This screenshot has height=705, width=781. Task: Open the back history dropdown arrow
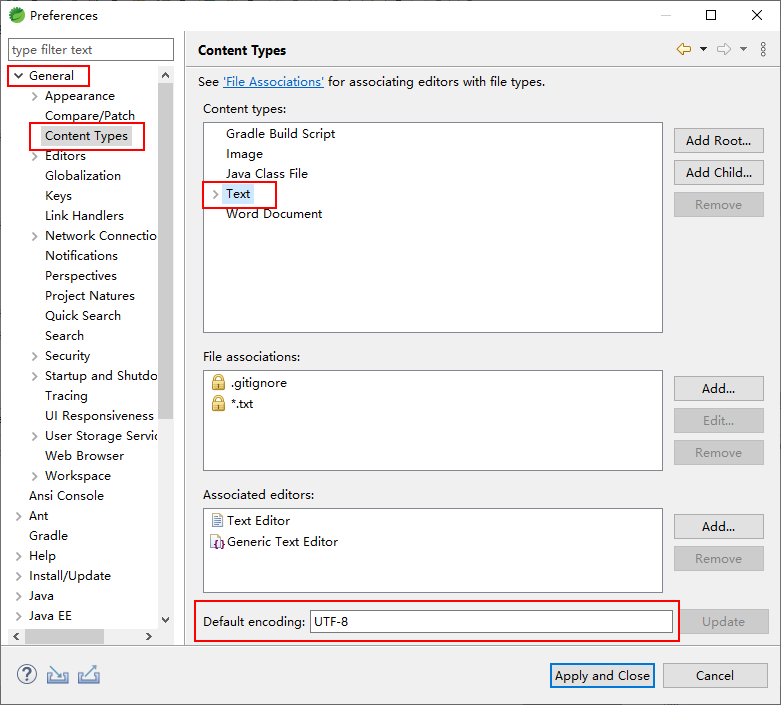tap(703, 49)
